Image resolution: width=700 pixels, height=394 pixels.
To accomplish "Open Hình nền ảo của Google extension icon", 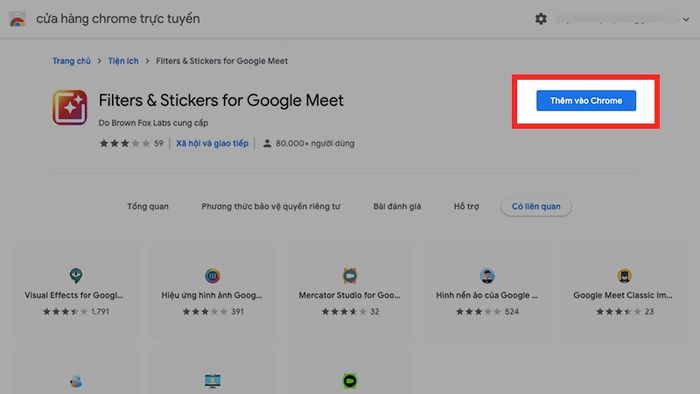I will [x=487, y=276].
